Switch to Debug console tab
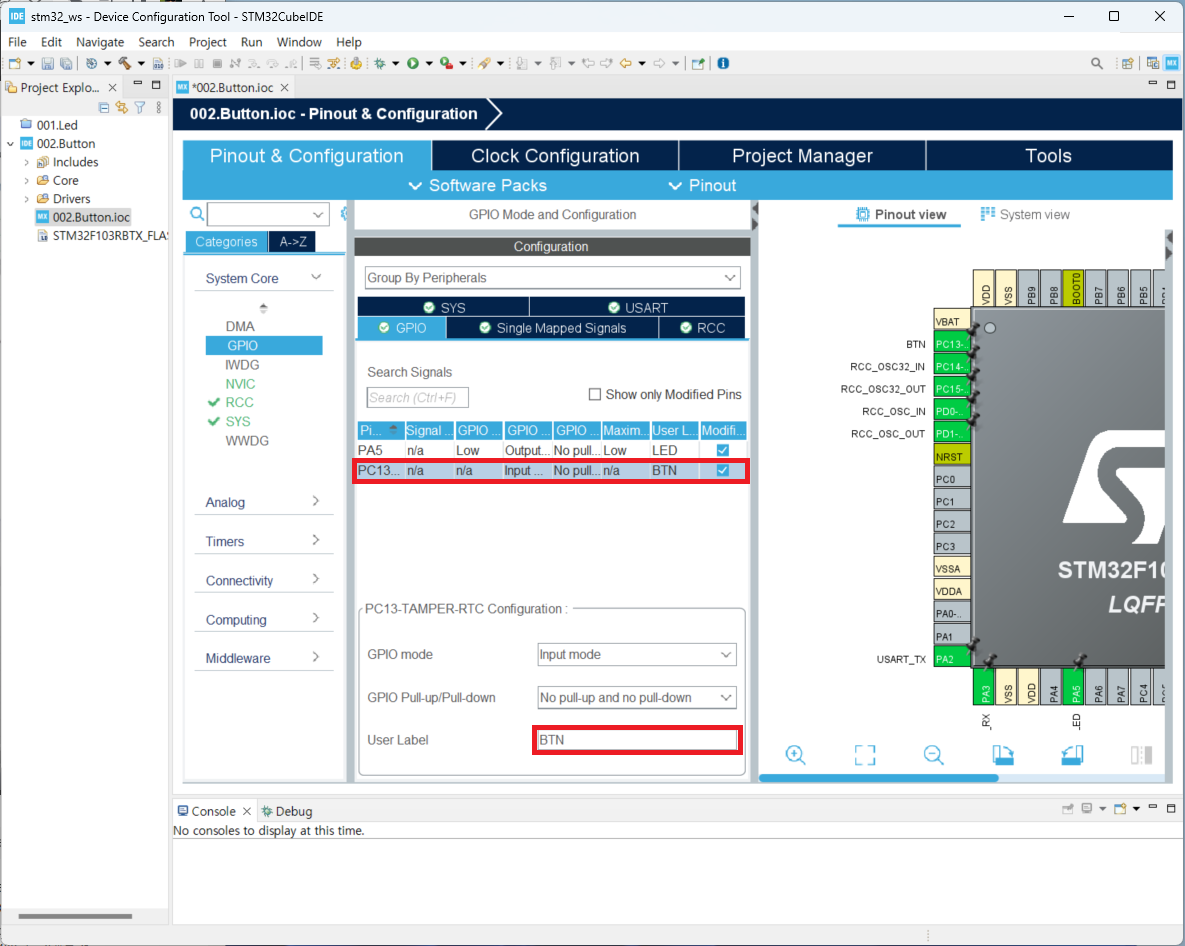 click(x=286, y=811)
